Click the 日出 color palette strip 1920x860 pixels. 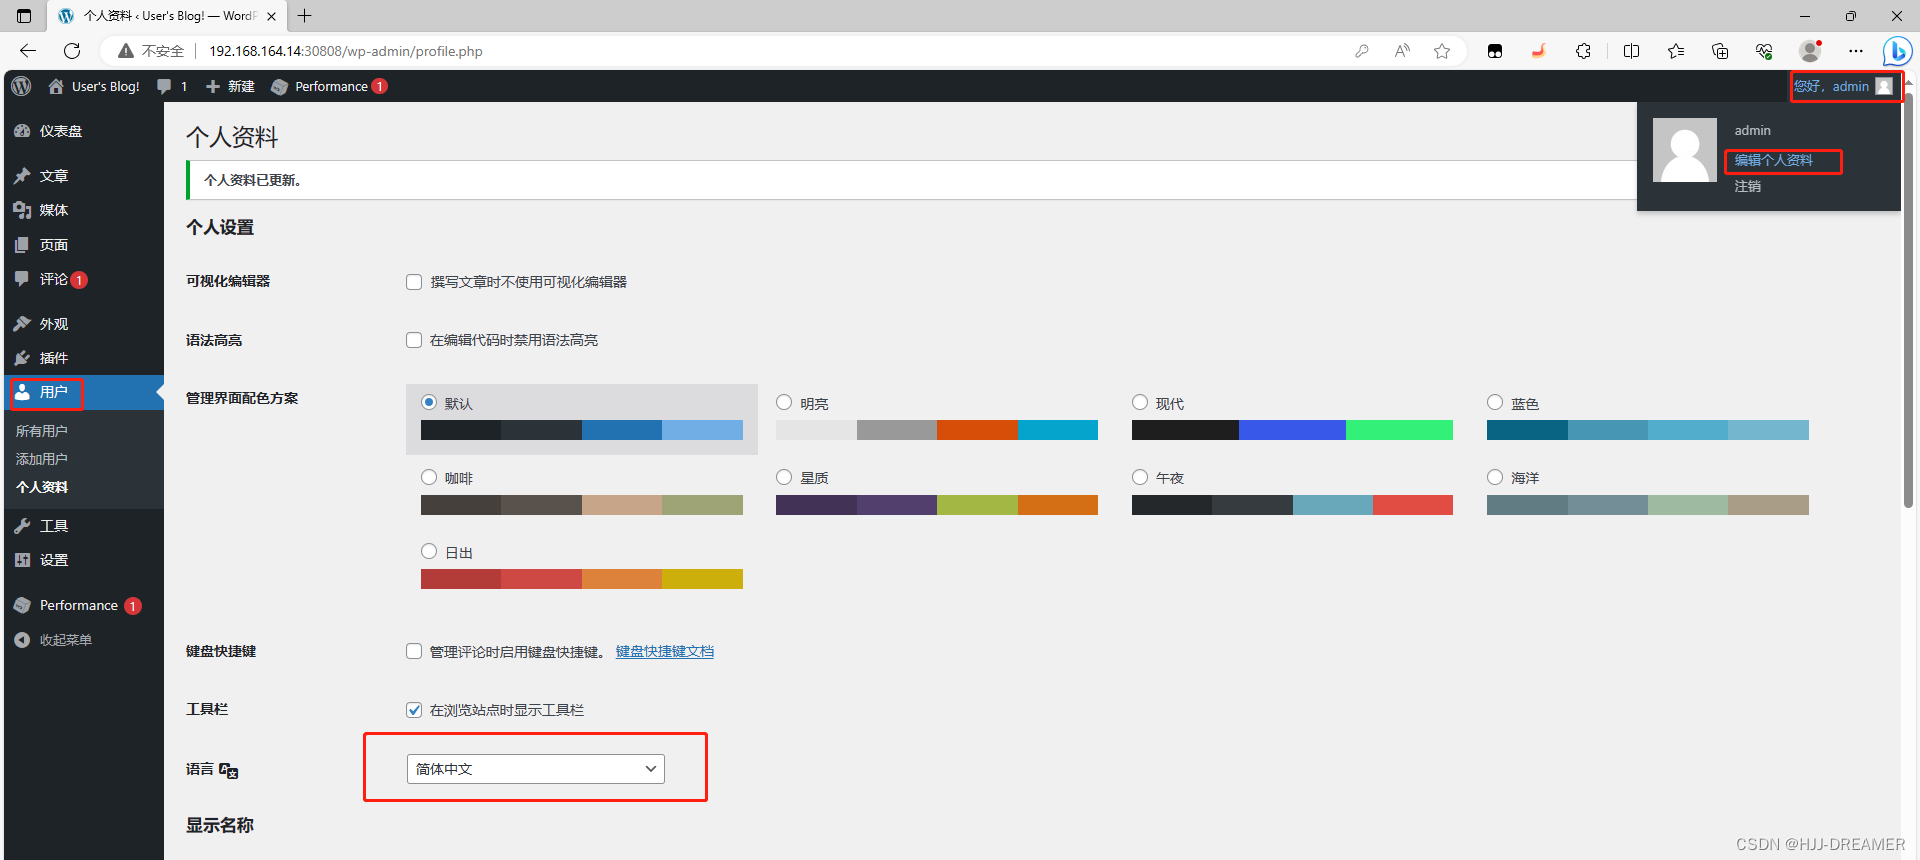click(582, 579)
